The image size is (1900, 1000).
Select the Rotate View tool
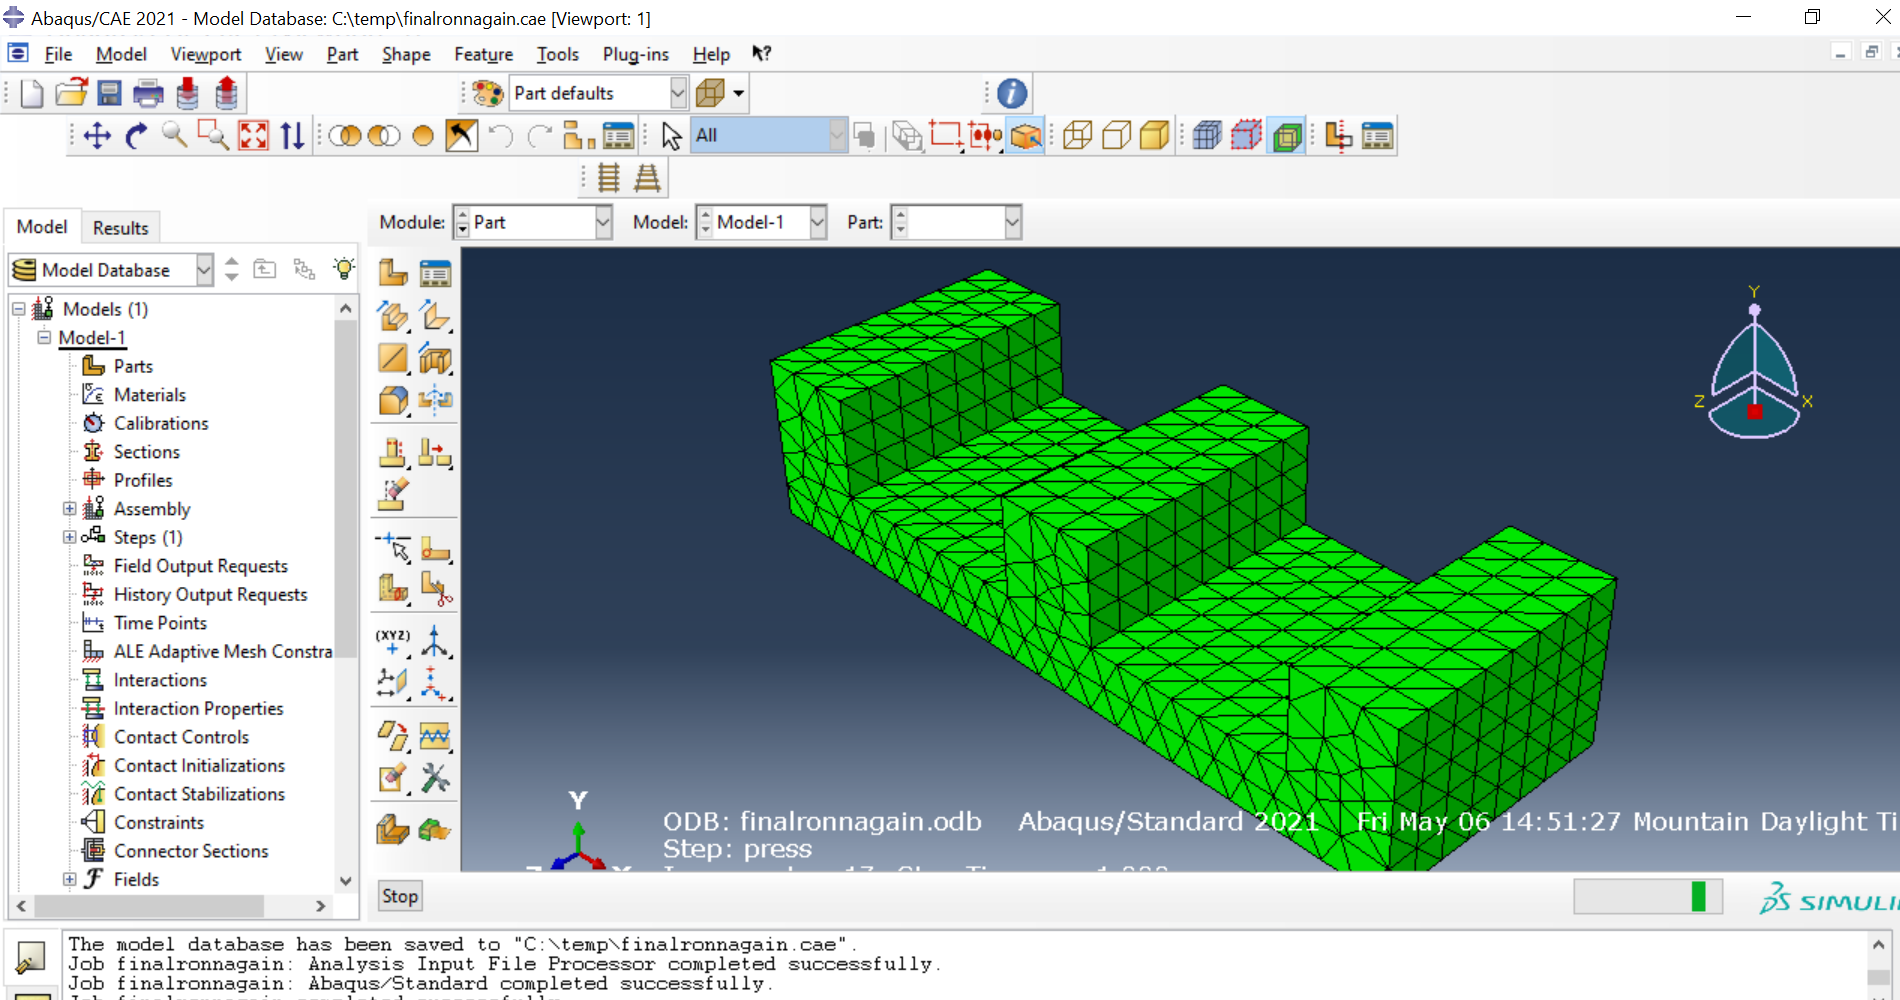point(136,136)
